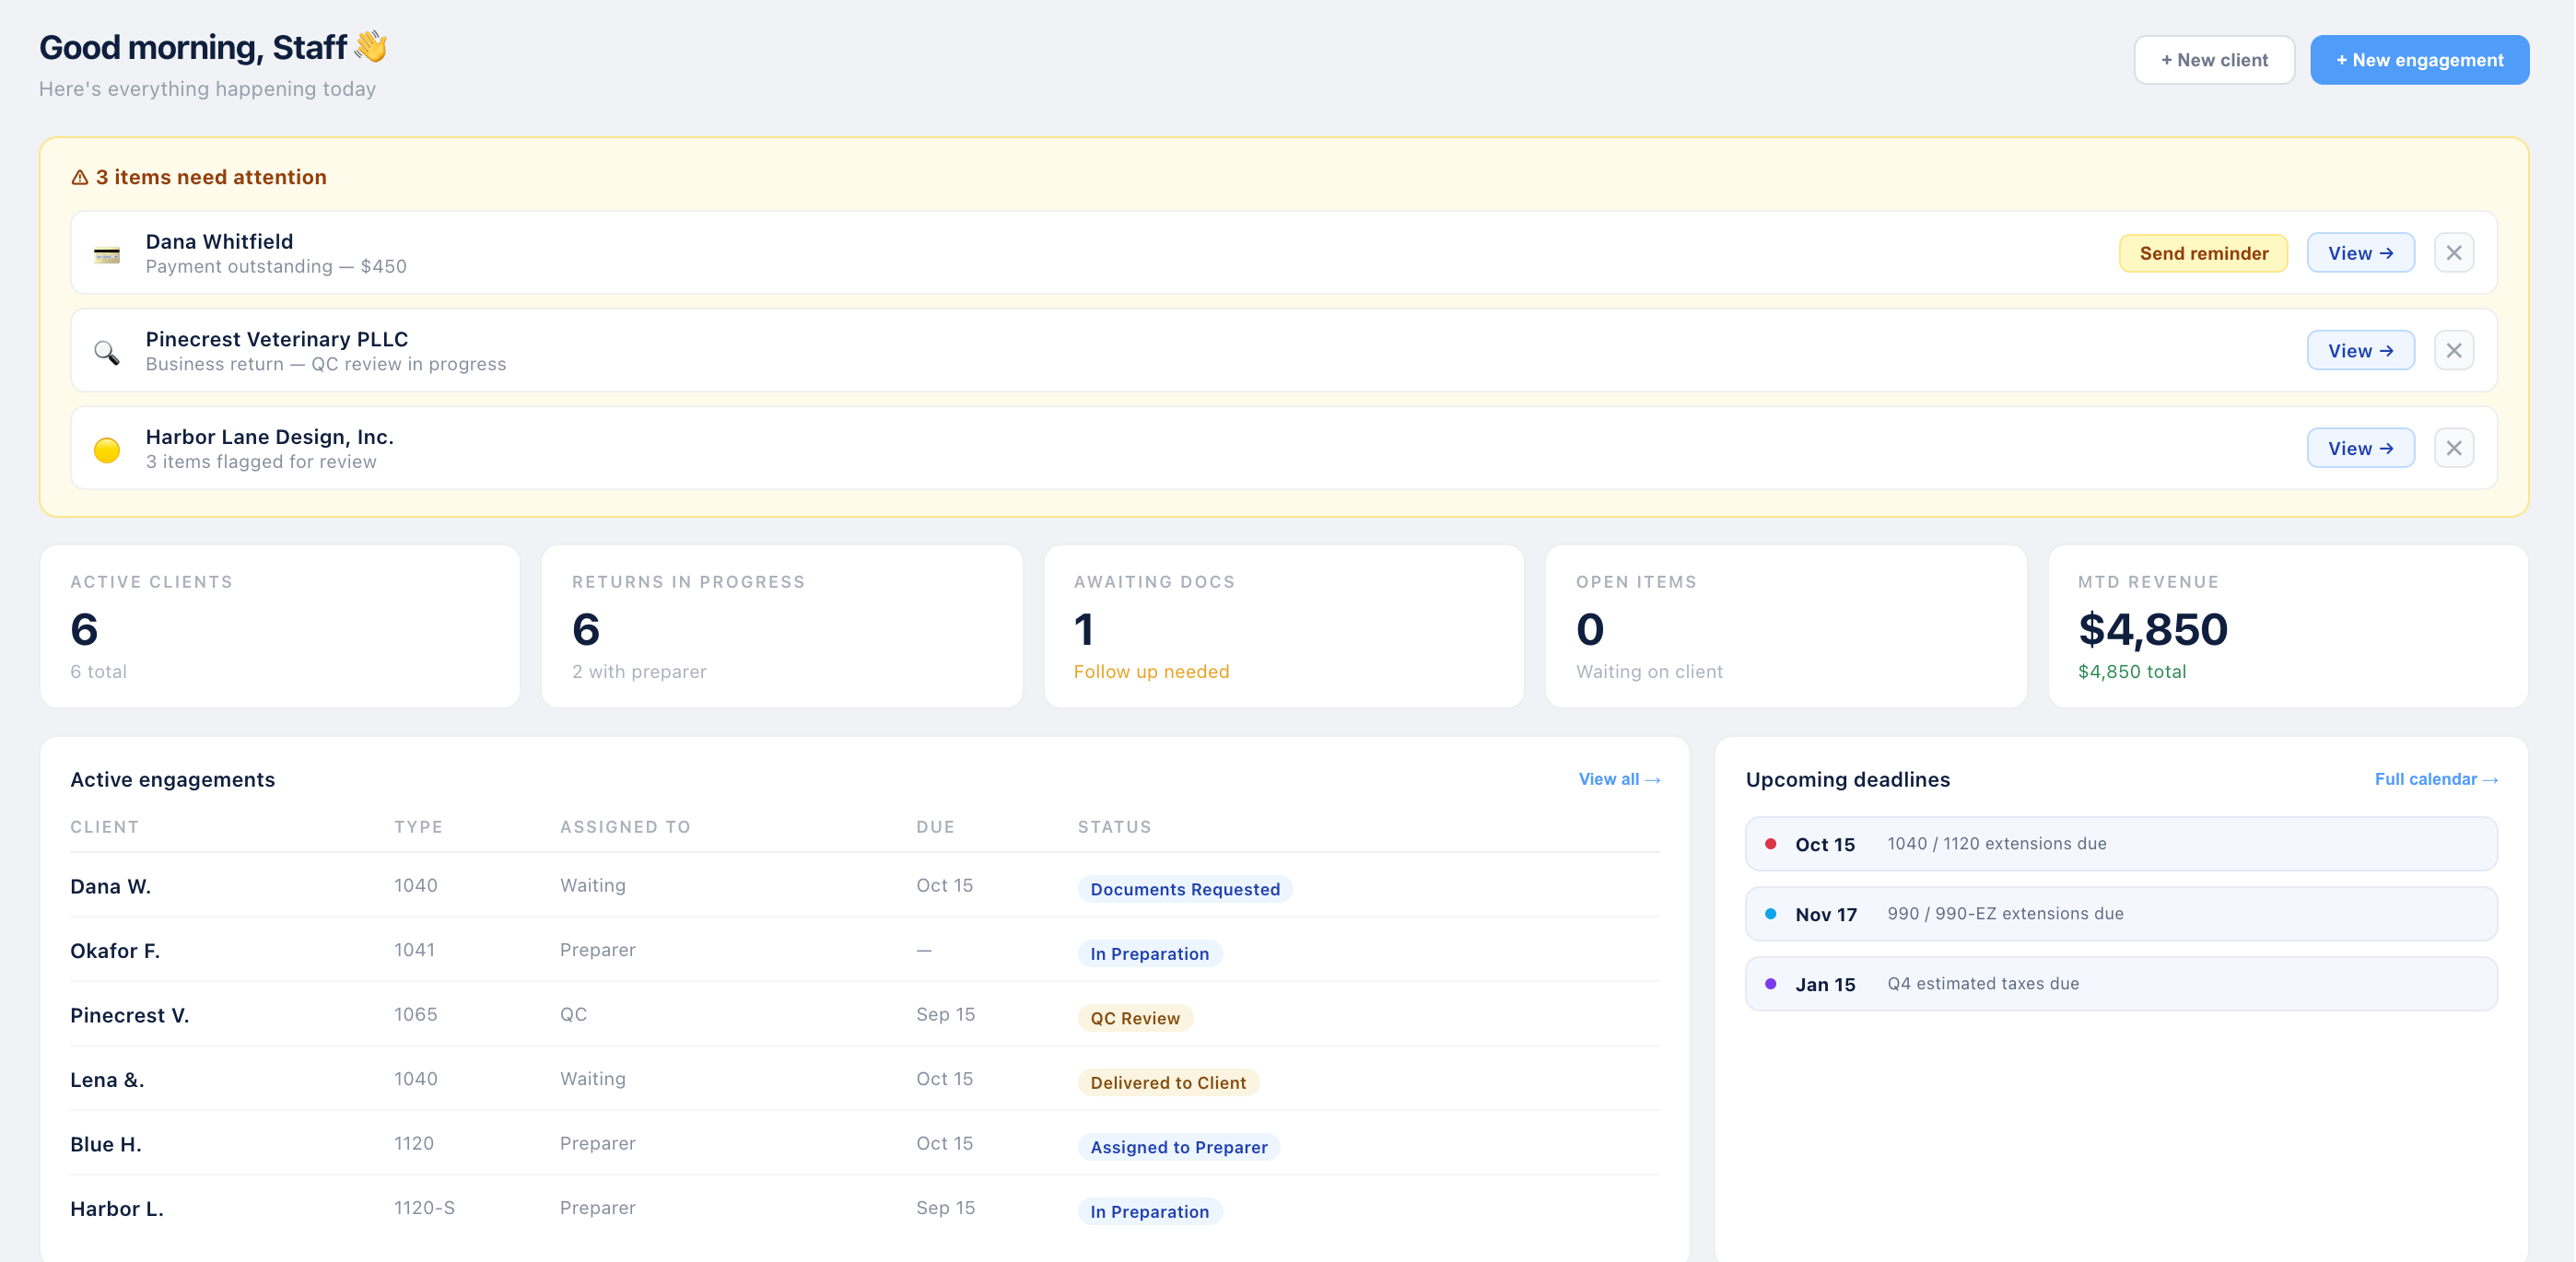Click Okafor F.'s In Preparation status badge
2576x1262 pixels.
1150,954
